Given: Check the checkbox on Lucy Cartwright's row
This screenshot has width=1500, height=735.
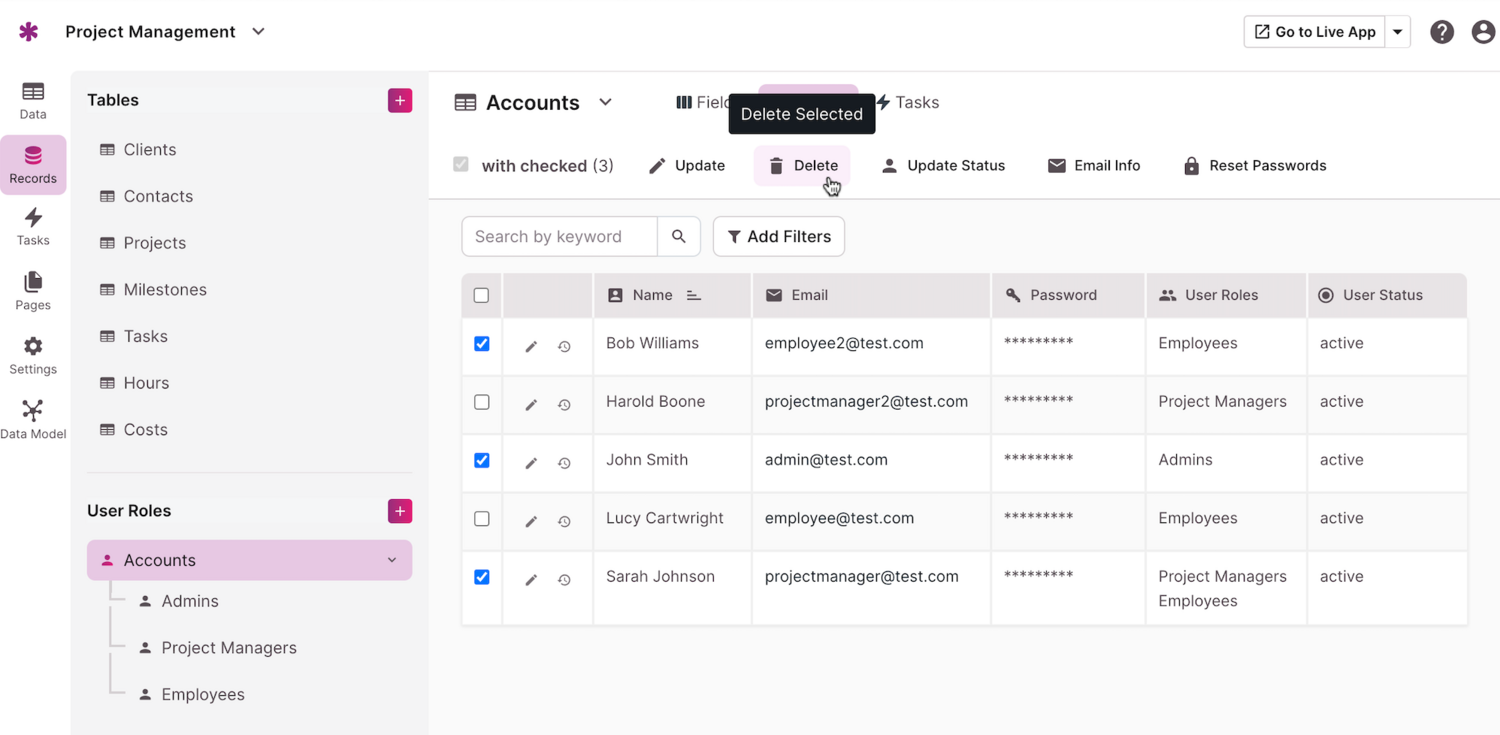Looking at the screenshot, I should click(x=481, y=519).
